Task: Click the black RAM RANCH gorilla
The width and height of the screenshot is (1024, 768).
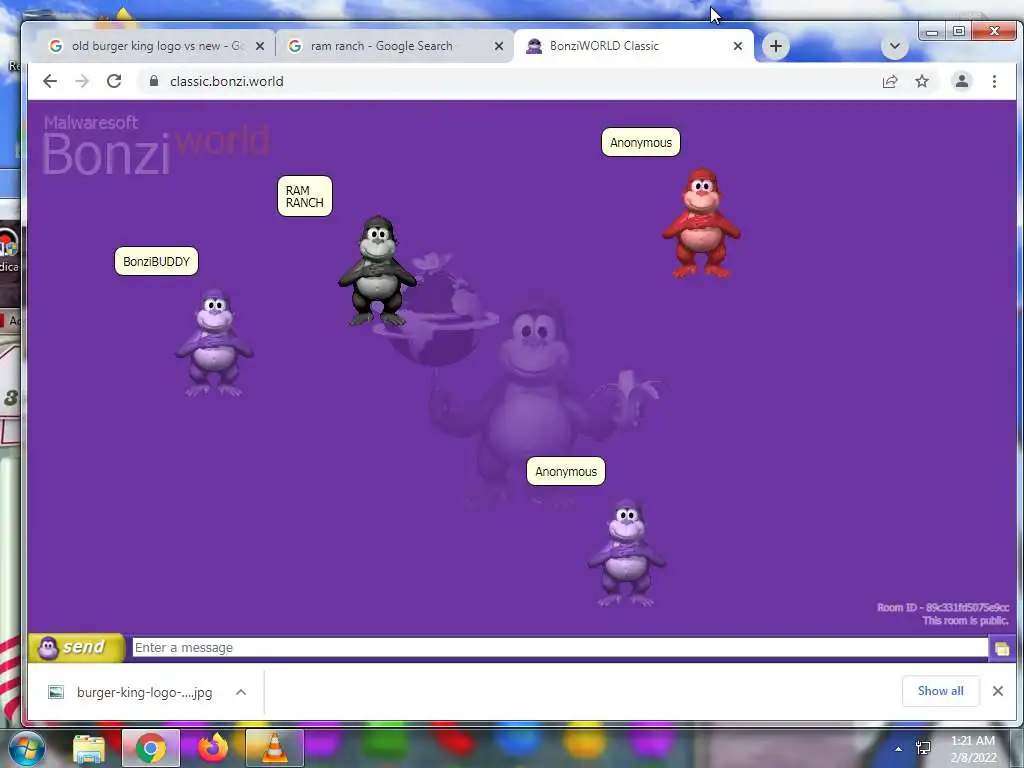Action: pos(377,271)
